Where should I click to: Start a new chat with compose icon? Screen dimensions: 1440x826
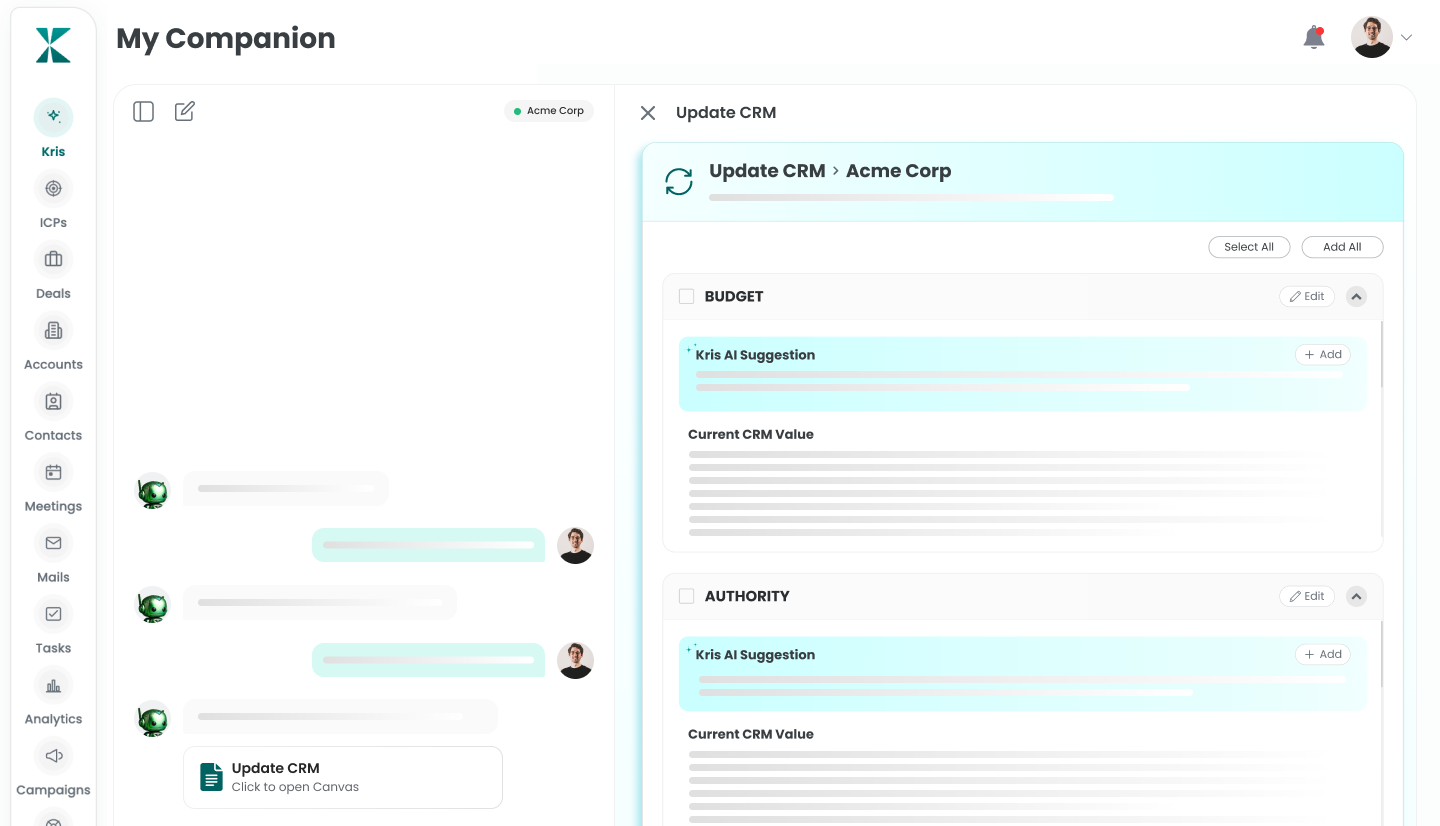[x=185, y=111]
